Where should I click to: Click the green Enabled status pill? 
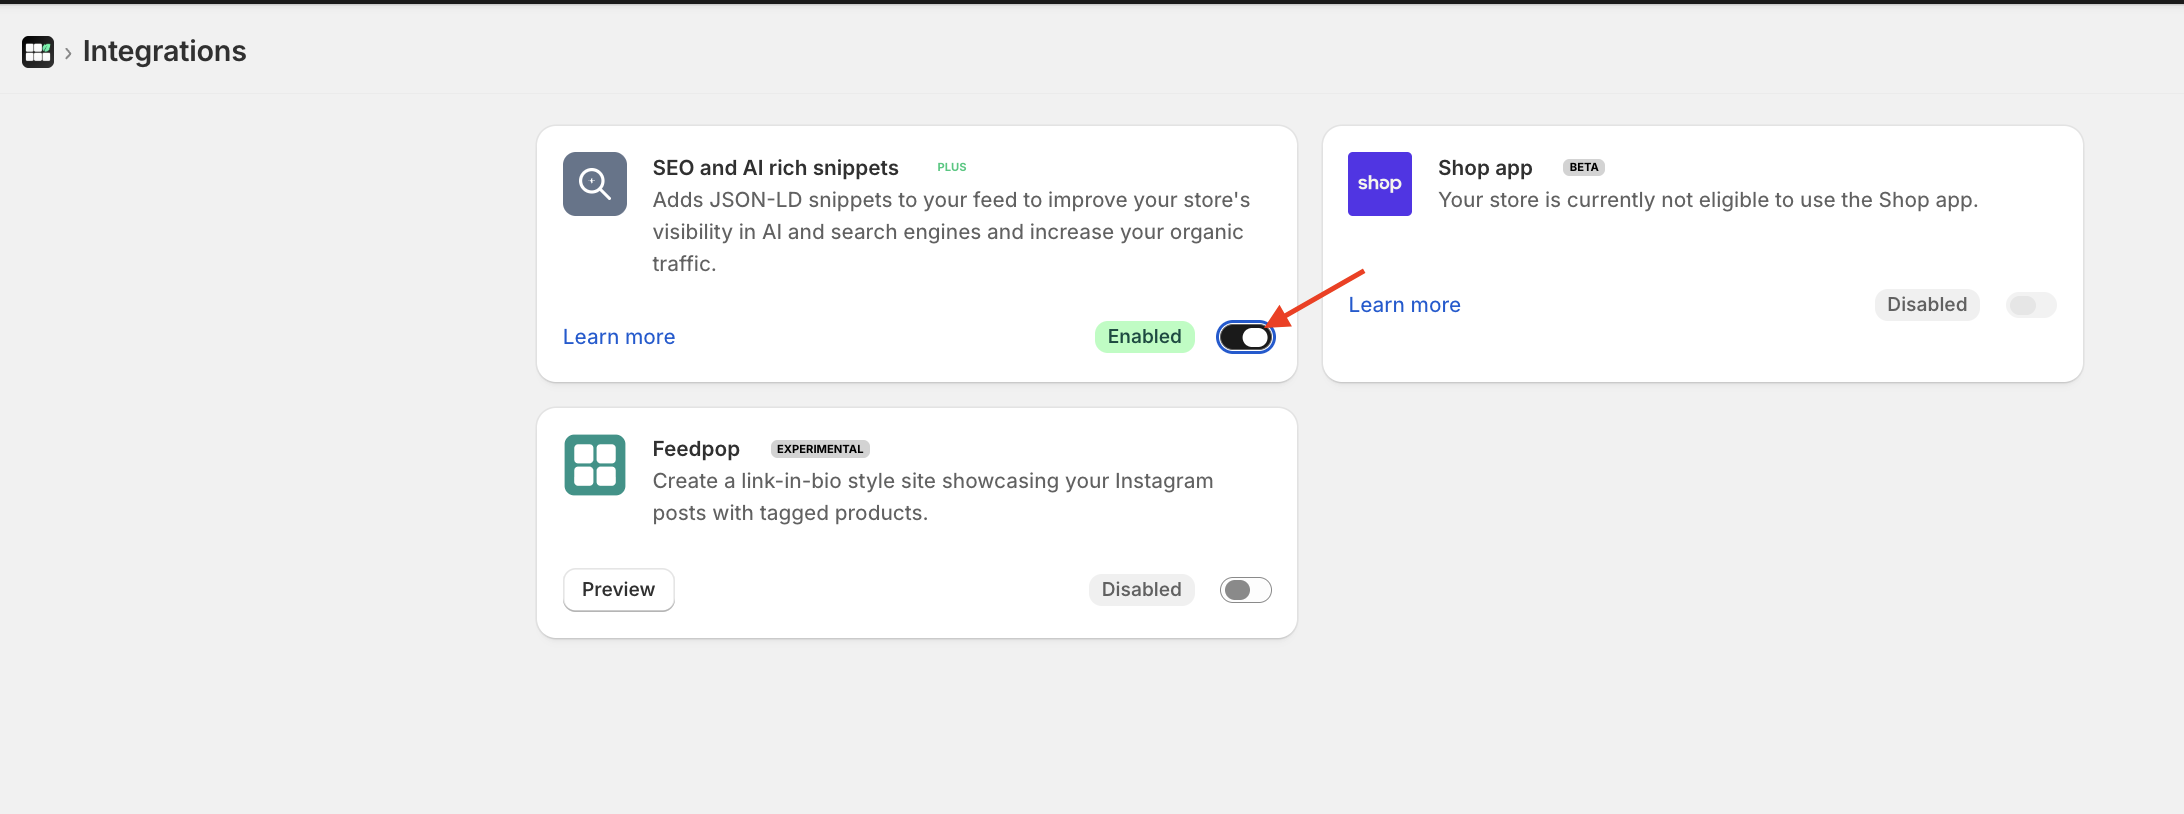coord(1144,337)
